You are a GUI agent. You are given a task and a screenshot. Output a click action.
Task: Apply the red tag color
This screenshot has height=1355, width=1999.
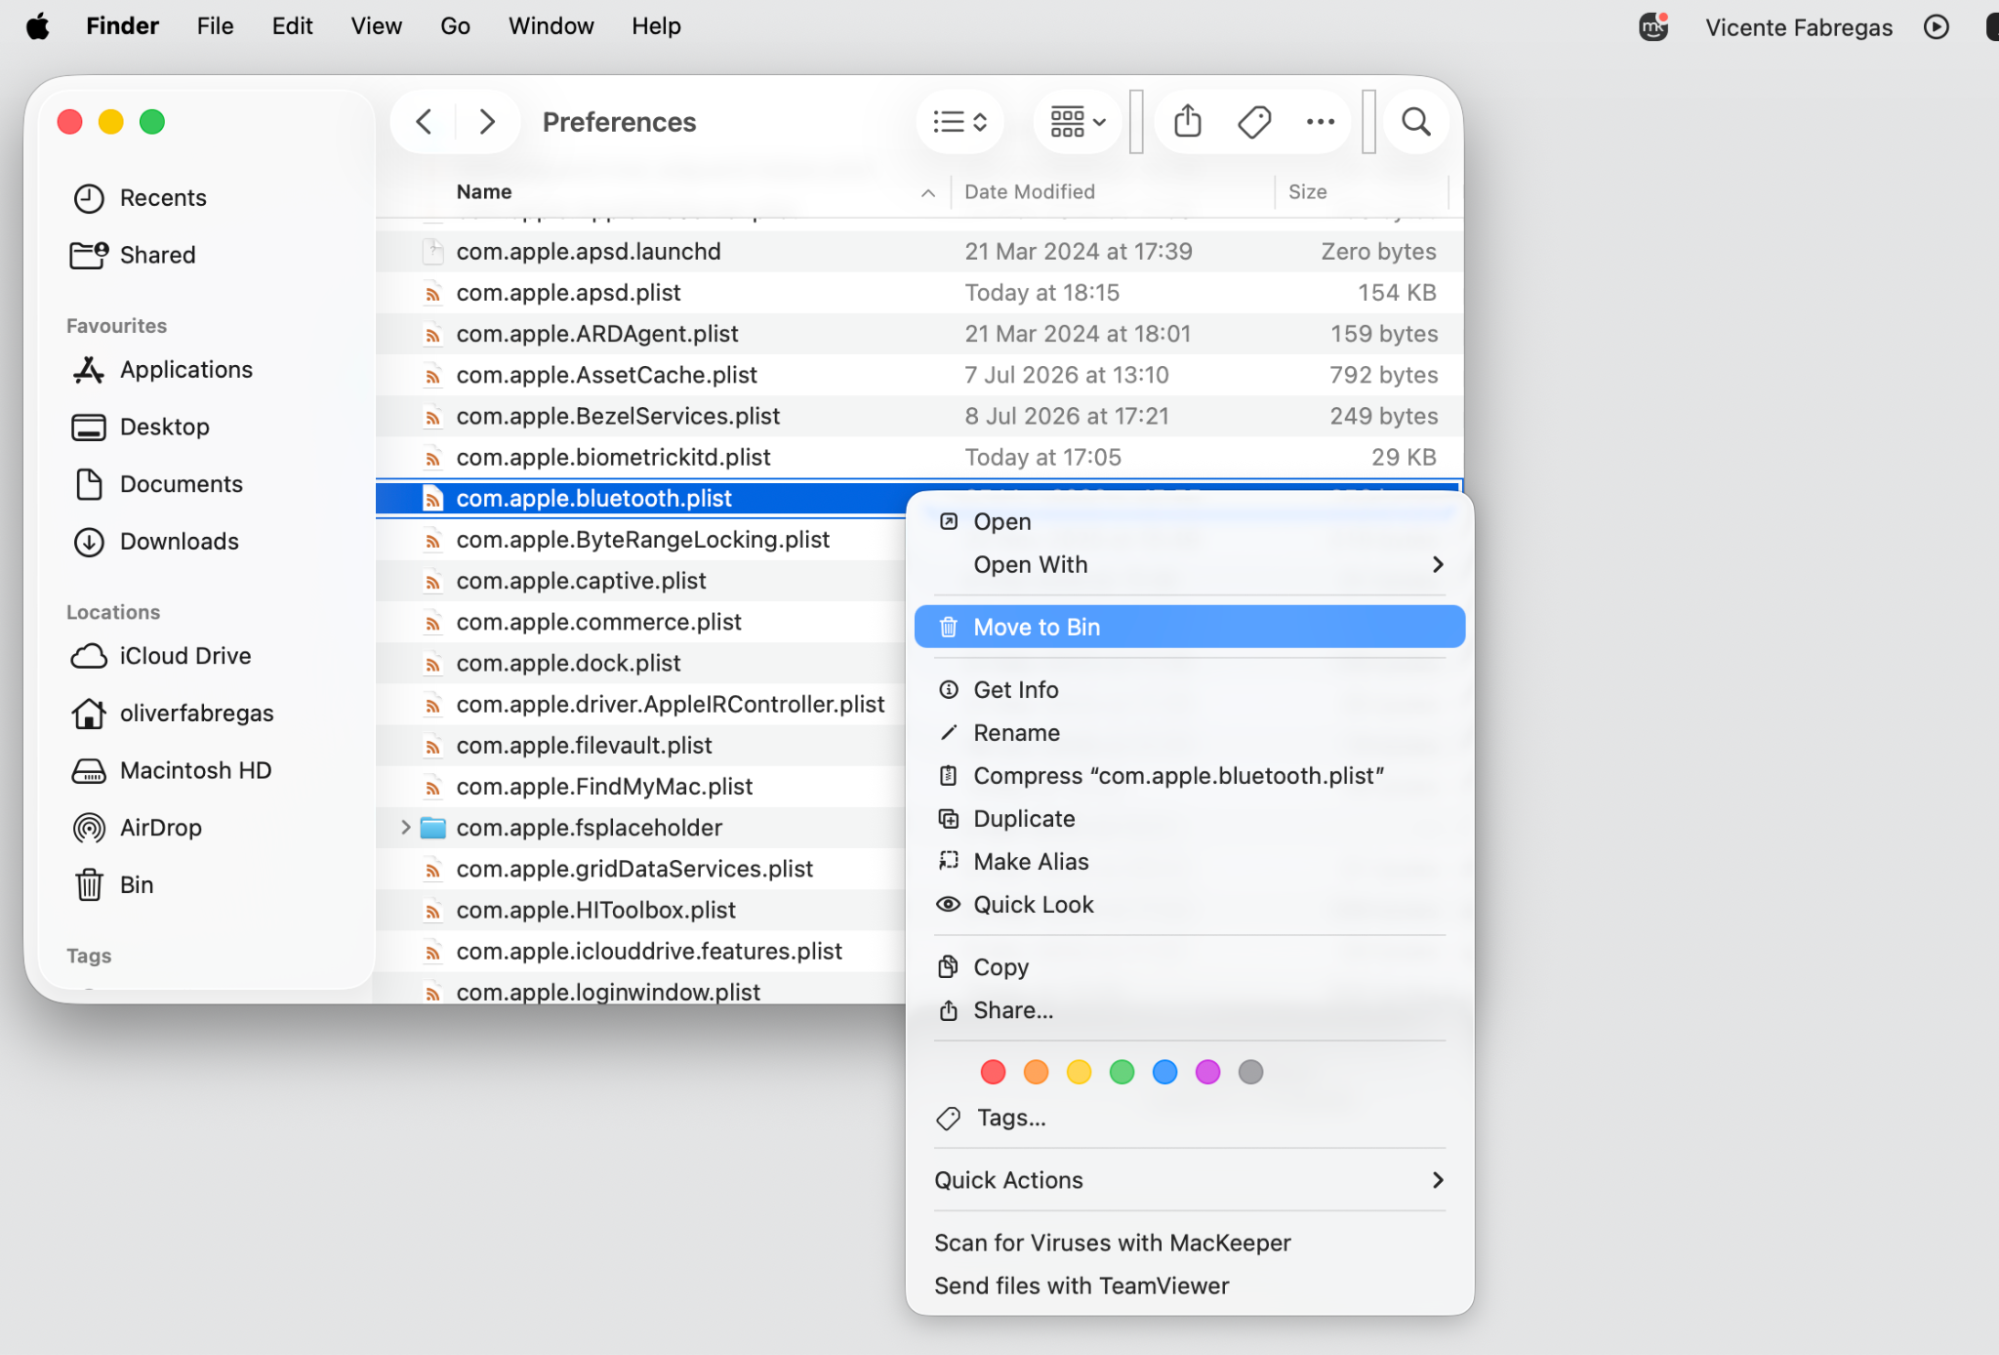pos(993,1072)
